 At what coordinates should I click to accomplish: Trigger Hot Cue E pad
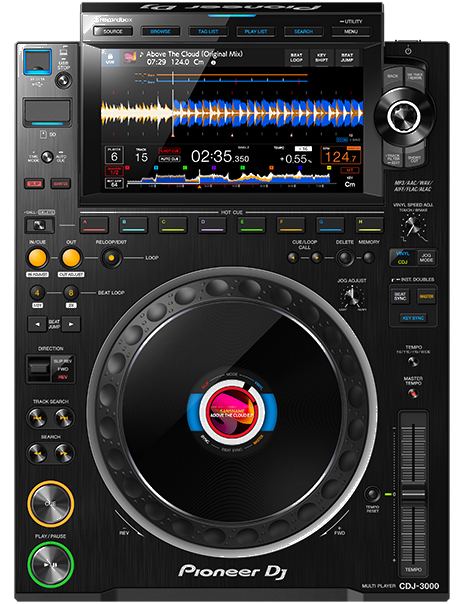click(x=251, y=225)
